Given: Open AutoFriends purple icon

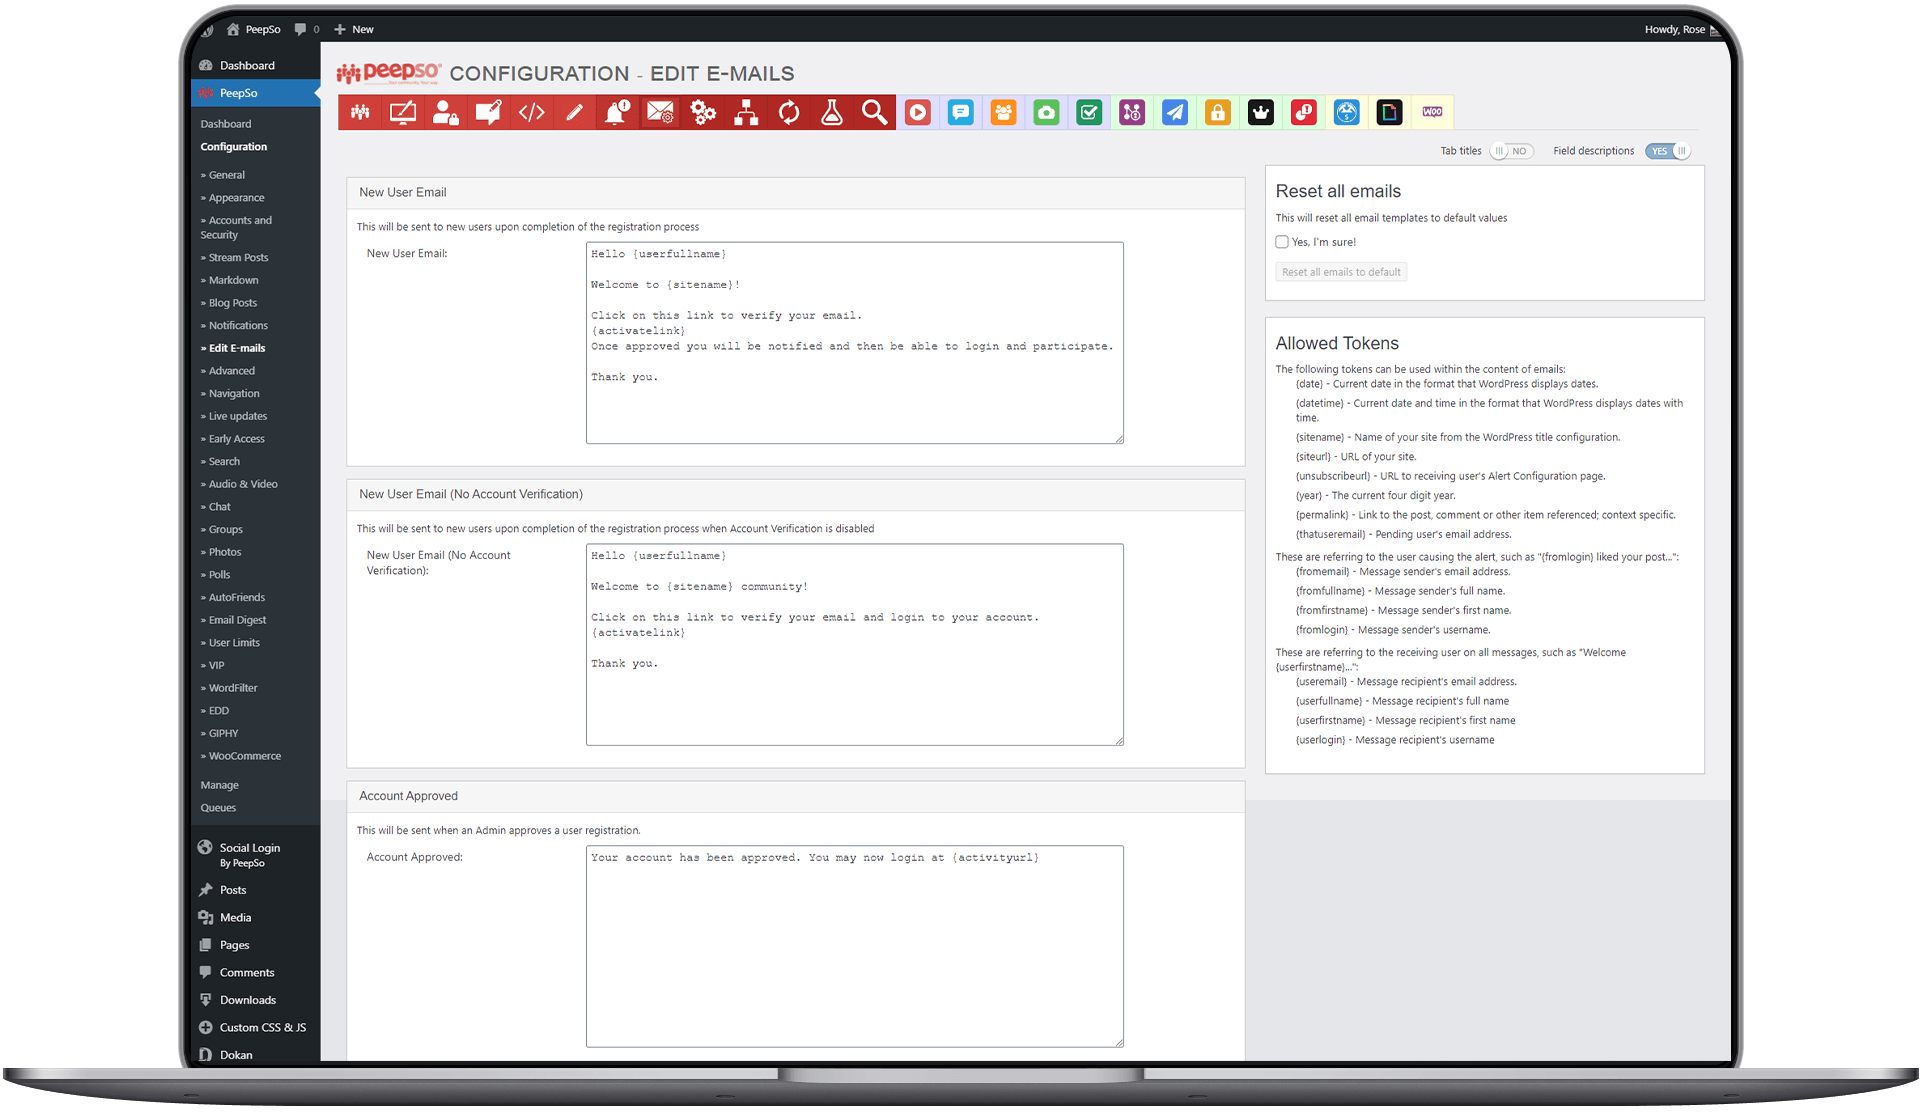Looking at the screenshot, I should tap(1133, 113).
